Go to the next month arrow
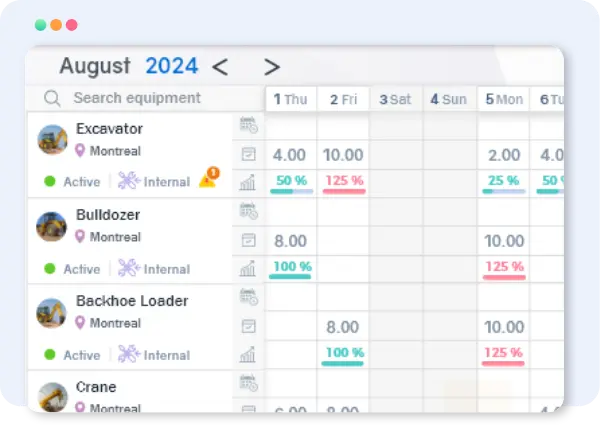The image size is (600, 431). coord(271,67)
